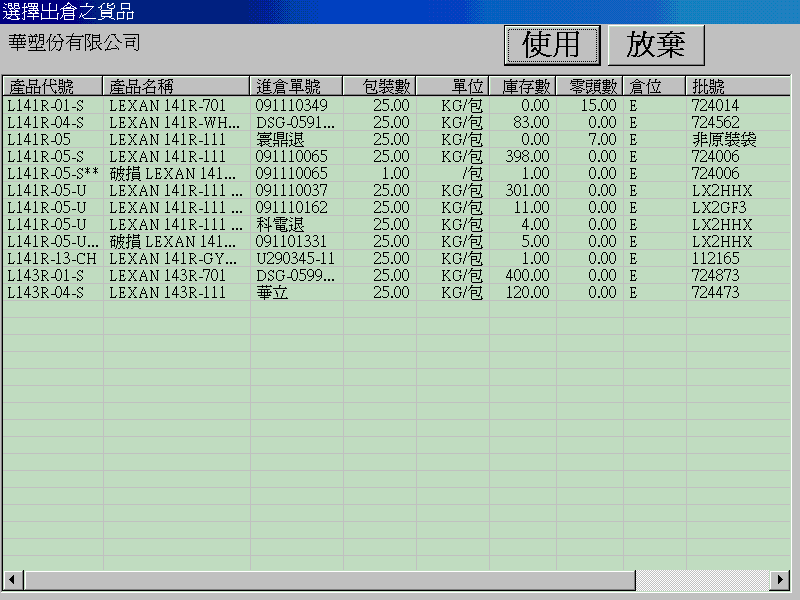
Task: Click package count 1.00 in L141R-05-S** row
Action: (x=395, y=173)
